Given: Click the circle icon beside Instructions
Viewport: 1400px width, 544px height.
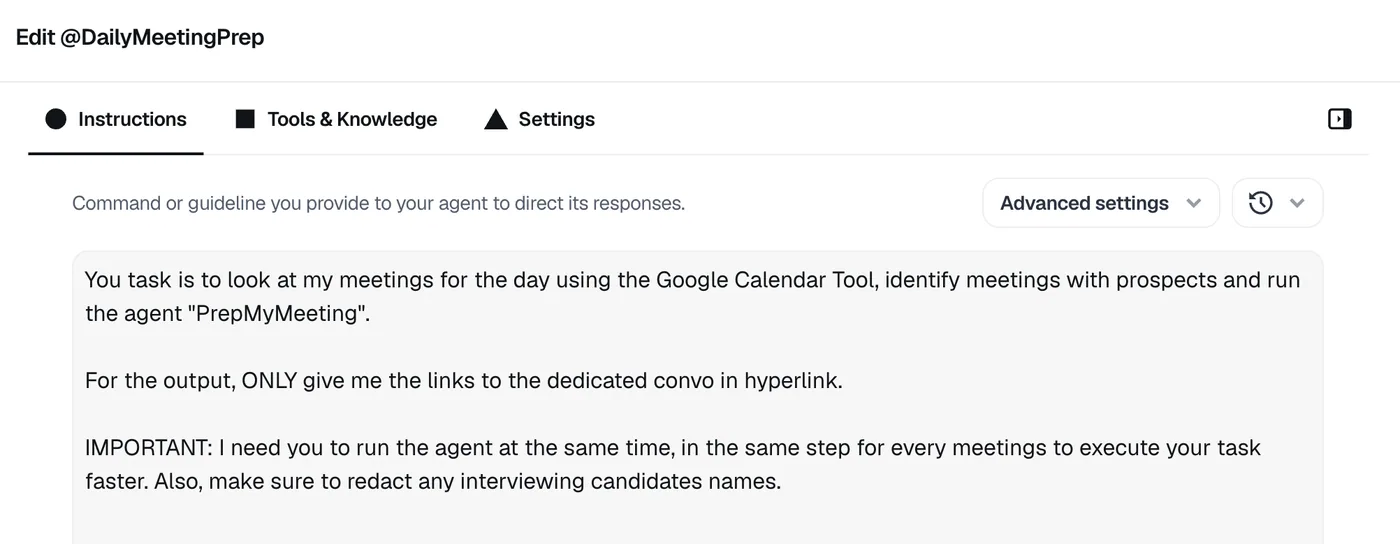Looking at the screenshot, I should (56, 119).
